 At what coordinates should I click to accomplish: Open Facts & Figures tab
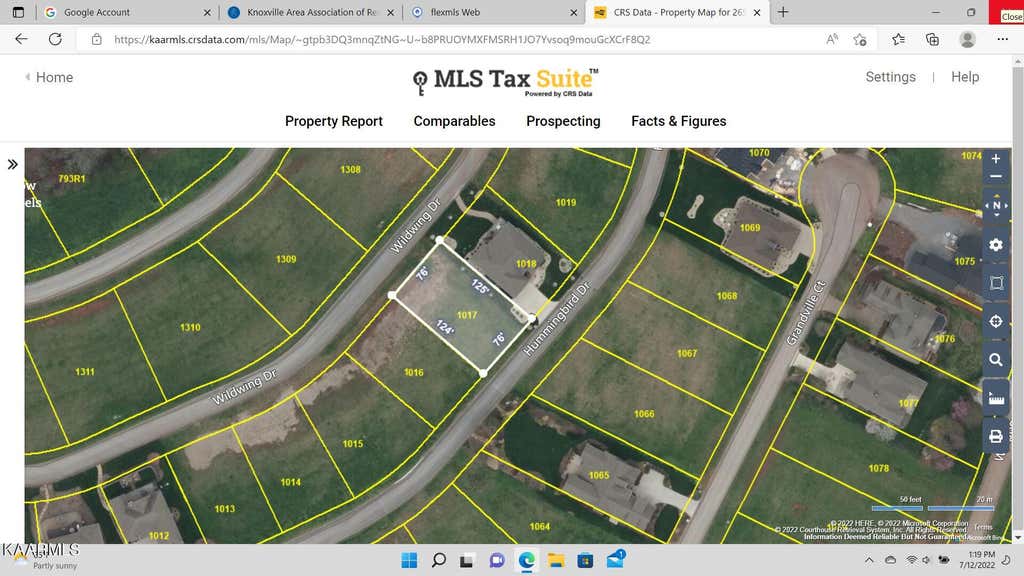tap(679, 121)
